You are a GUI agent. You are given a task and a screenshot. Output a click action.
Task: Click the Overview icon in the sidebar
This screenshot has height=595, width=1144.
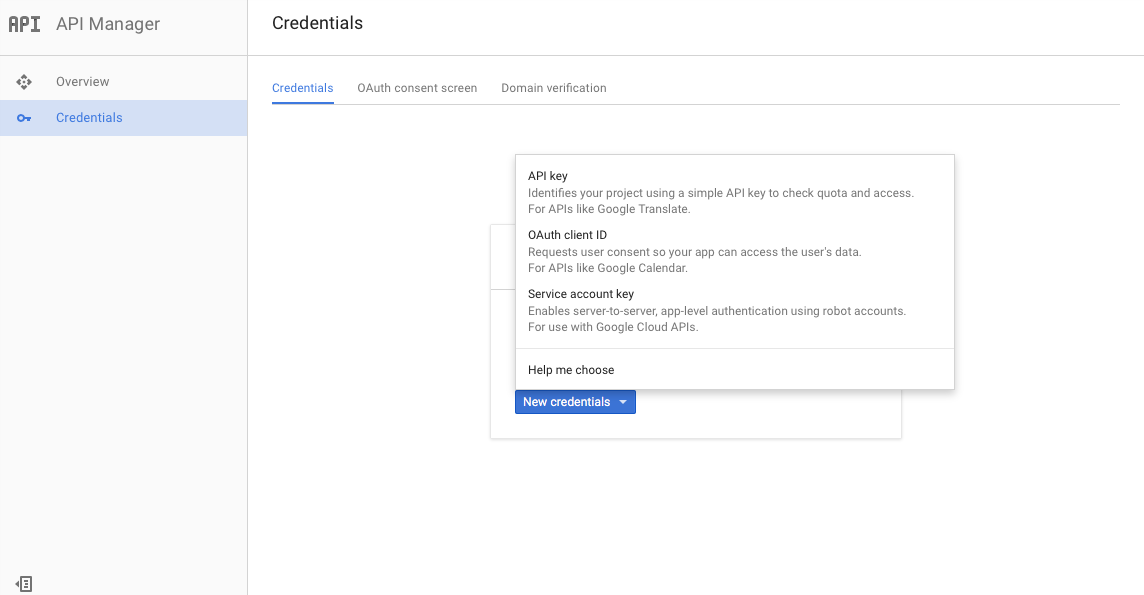pos(24,82)
